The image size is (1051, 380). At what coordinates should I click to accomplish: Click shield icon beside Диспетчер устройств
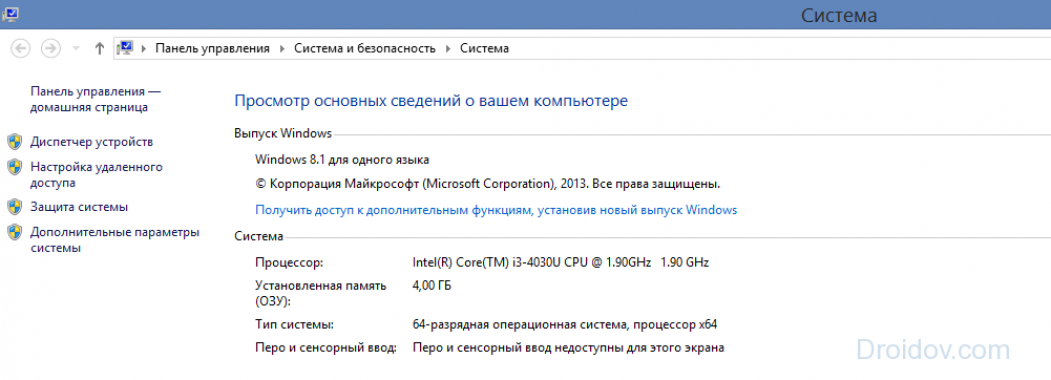click(x=14, y=142)
